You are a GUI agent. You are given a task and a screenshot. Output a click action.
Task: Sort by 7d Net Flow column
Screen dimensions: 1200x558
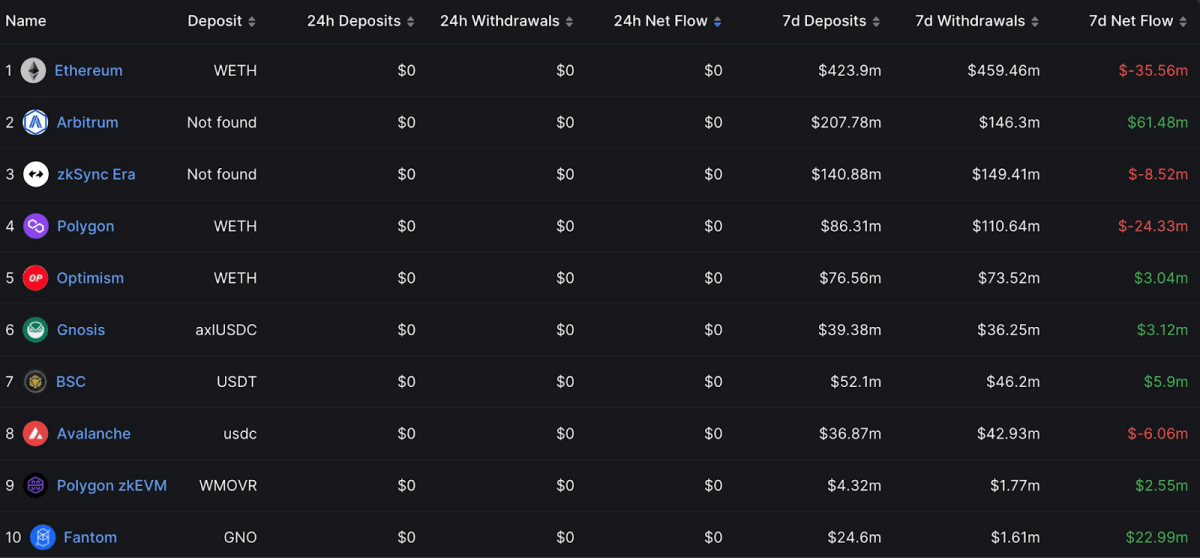[1139, 21]
